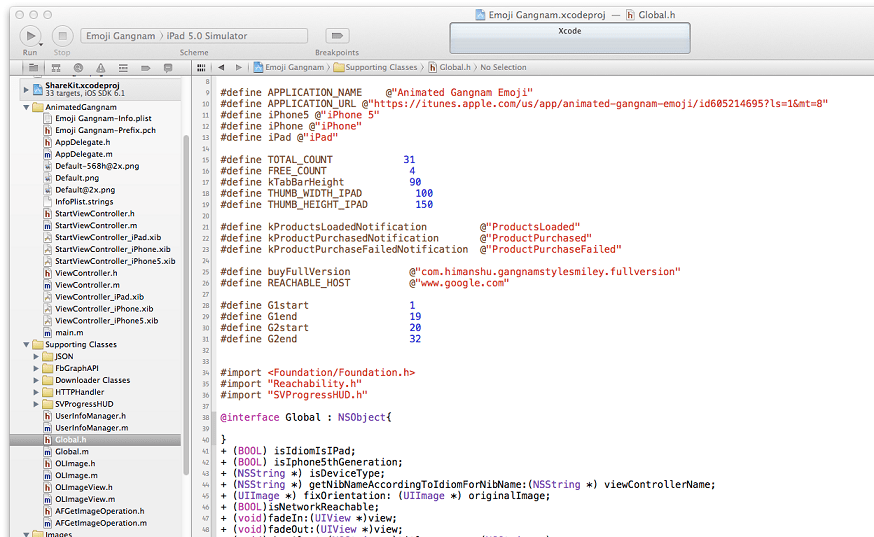Select Default.png image file
This screenshot has height=537, width=874.
pyautogui.click(x=77, y=178)
